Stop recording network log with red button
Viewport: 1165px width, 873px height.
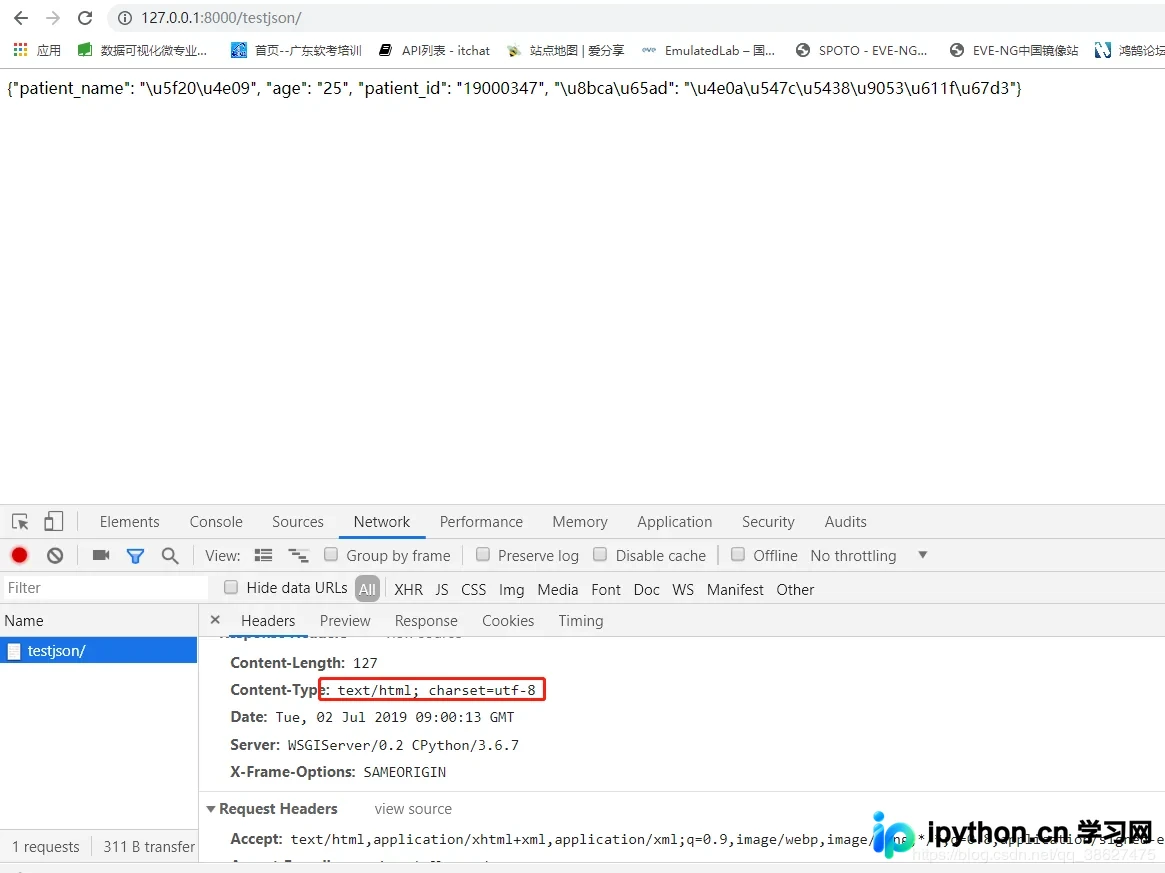coord(20,555)
